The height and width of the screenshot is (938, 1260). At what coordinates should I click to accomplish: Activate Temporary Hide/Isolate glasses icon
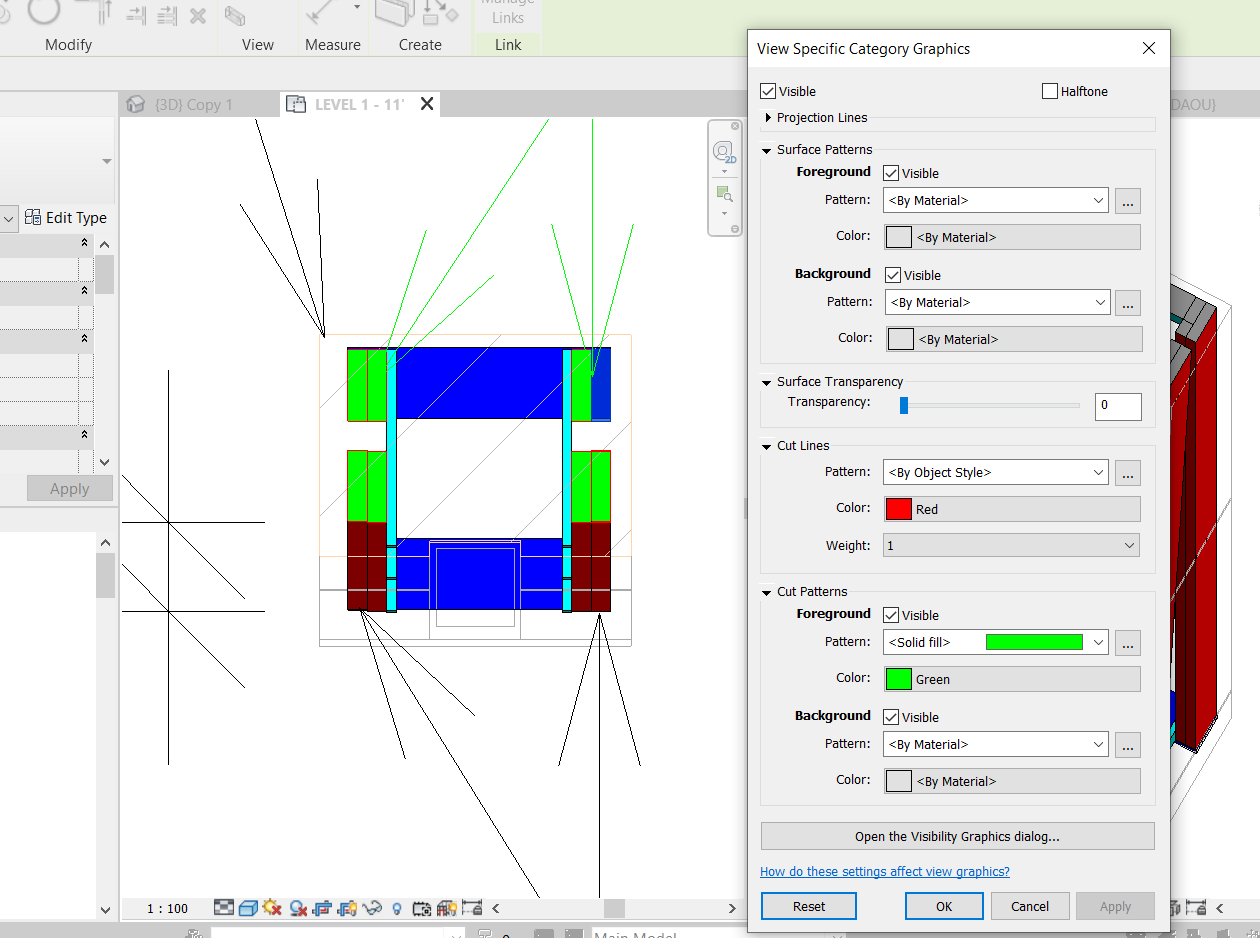(x=371, y=907)
